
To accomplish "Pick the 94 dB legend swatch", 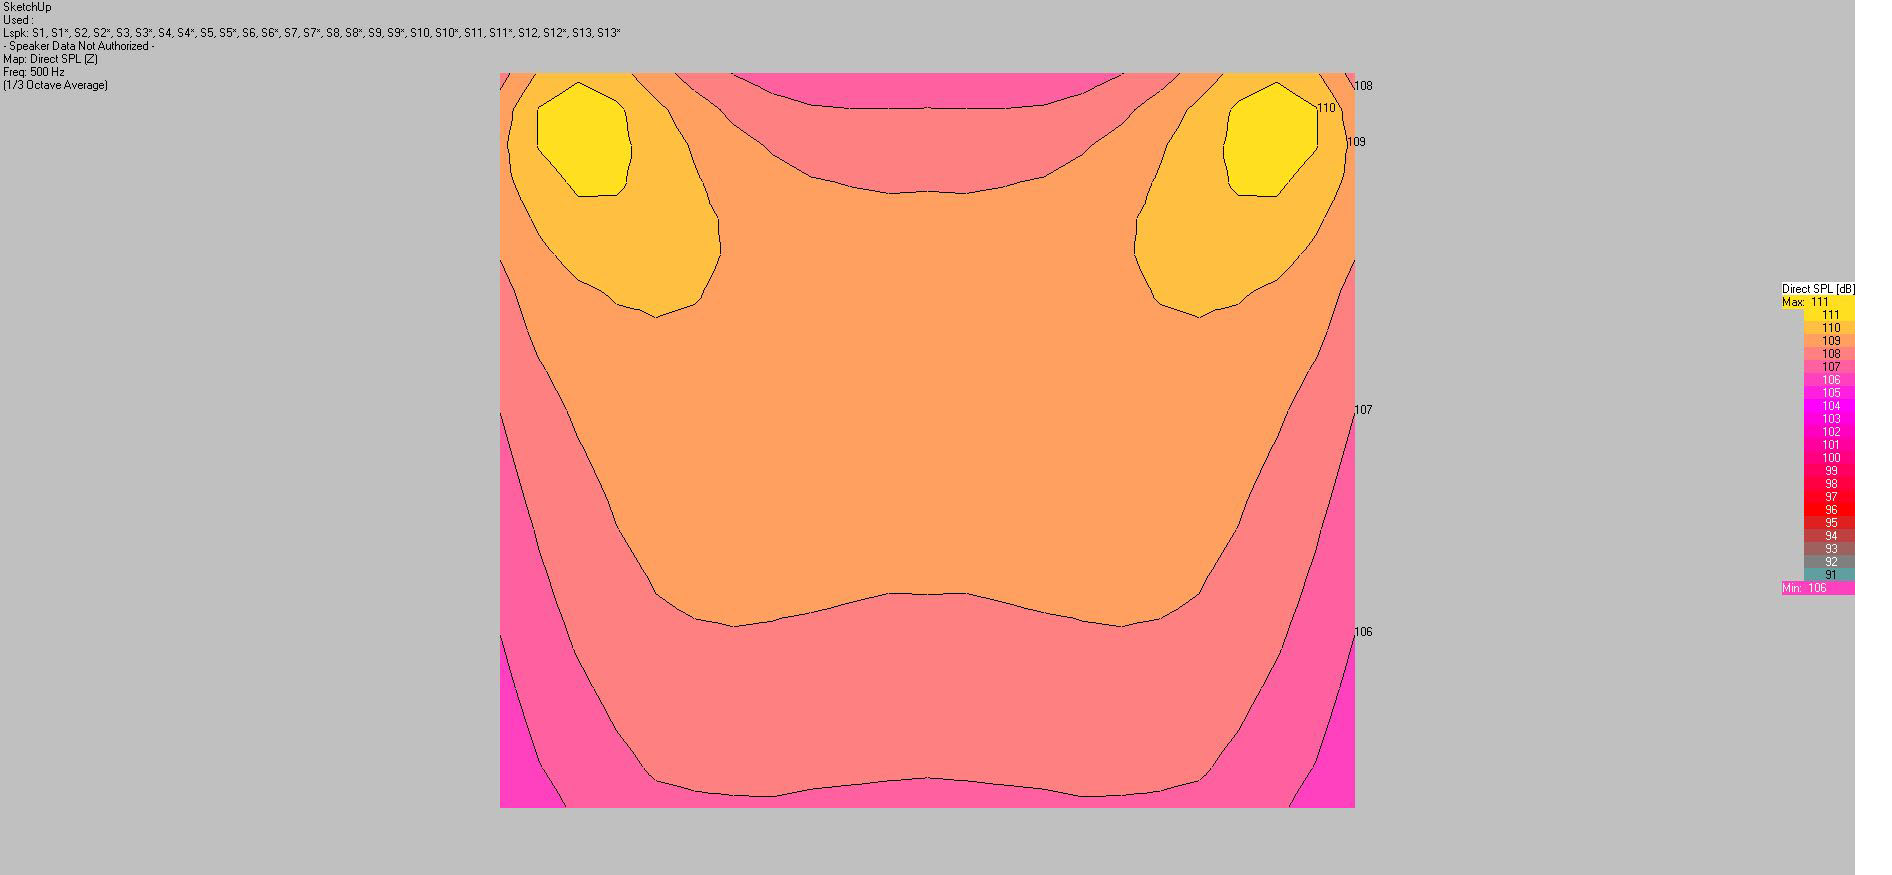I will [1829, 536].
